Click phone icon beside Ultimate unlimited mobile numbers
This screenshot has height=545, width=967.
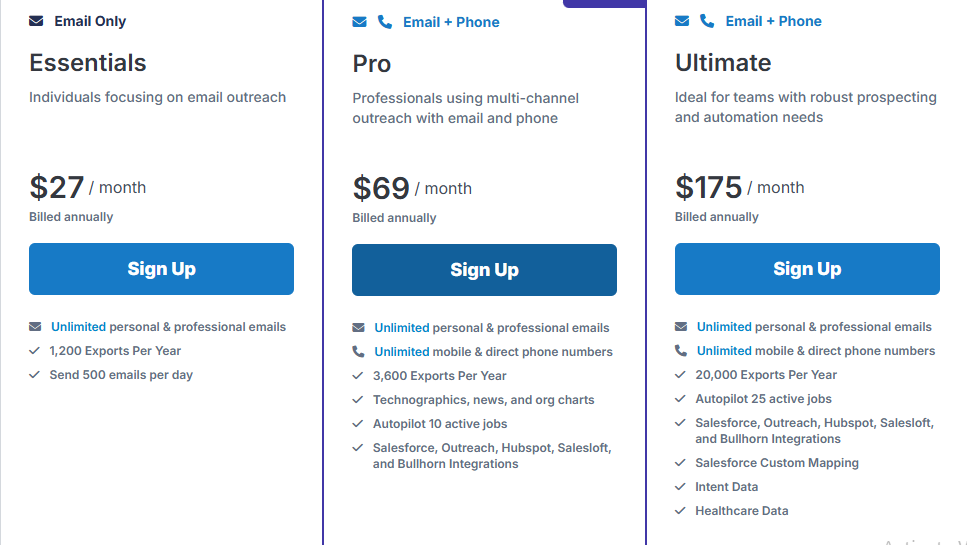click(x=681, y=351)
